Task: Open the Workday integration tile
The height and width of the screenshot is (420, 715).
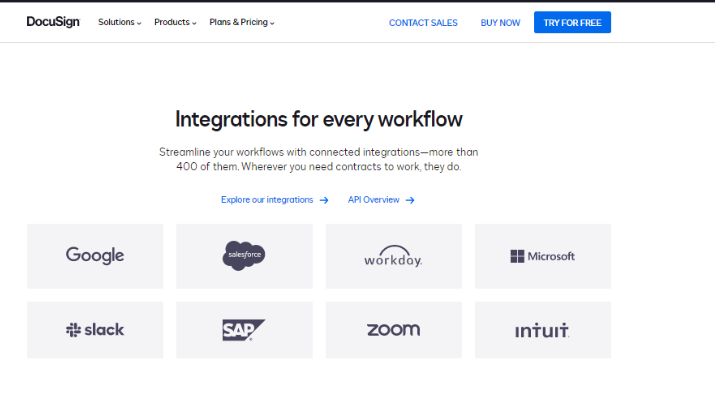Action: click(394, 256)
